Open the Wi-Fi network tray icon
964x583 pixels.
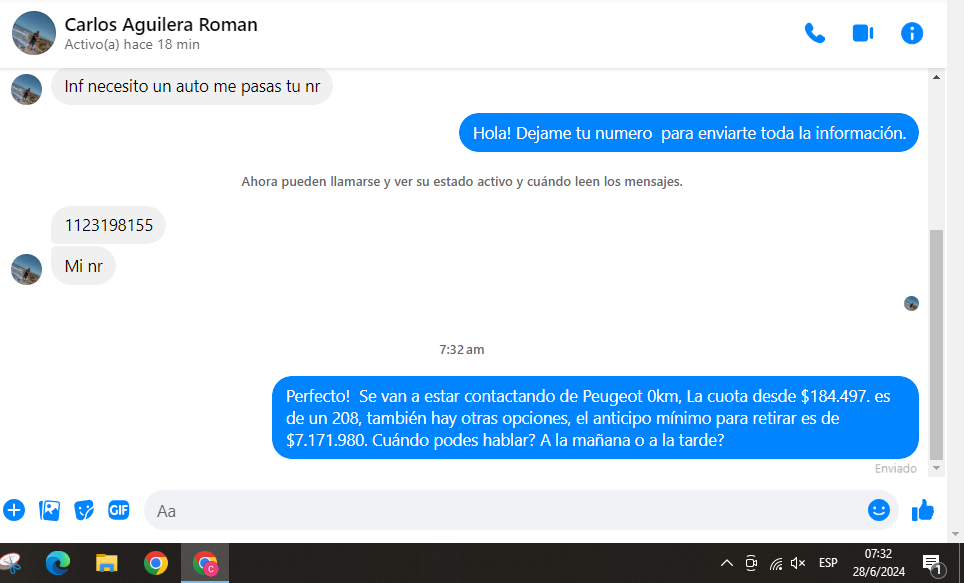point(775,563)
